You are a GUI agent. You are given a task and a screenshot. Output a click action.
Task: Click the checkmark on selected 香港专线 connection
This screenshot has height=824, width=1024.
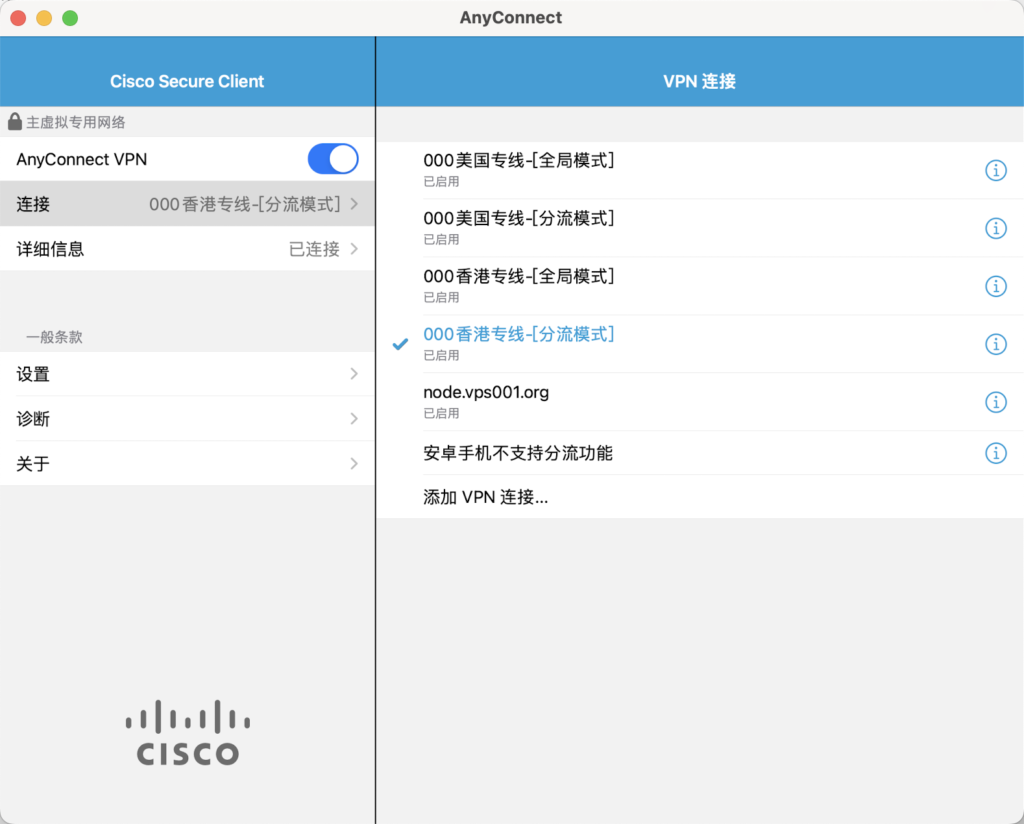(400, 344)
